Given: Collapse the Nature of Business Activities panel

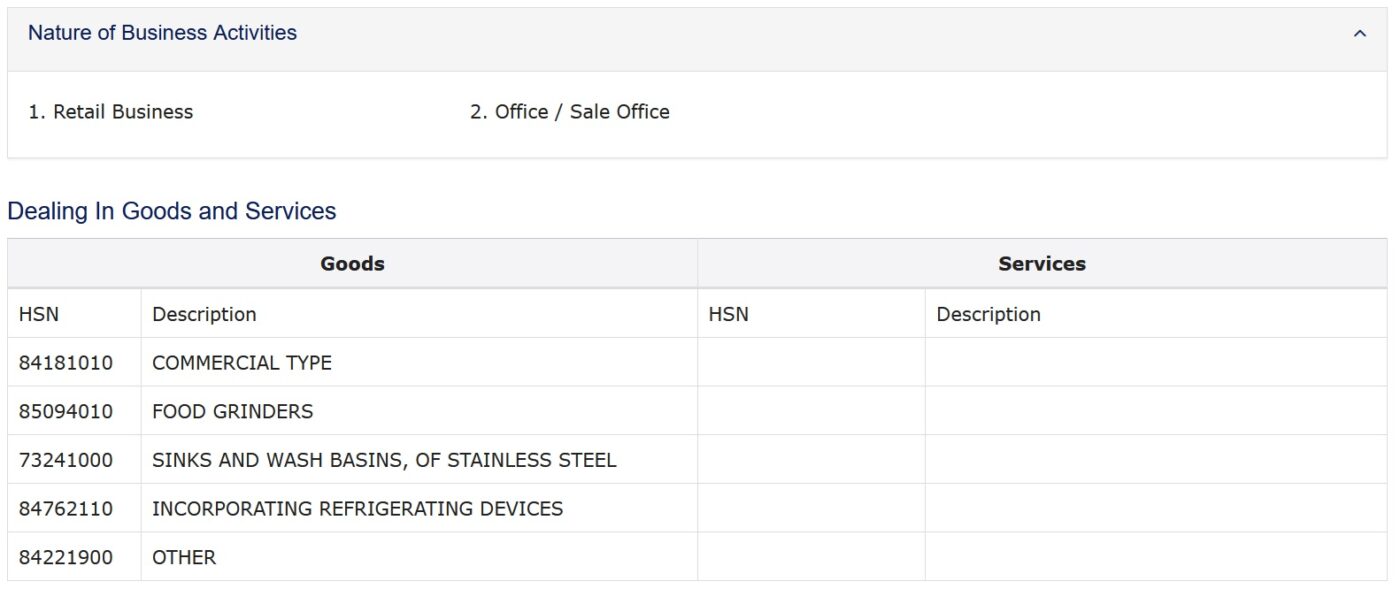Looking at the screenshot, I should point(1359,34).
